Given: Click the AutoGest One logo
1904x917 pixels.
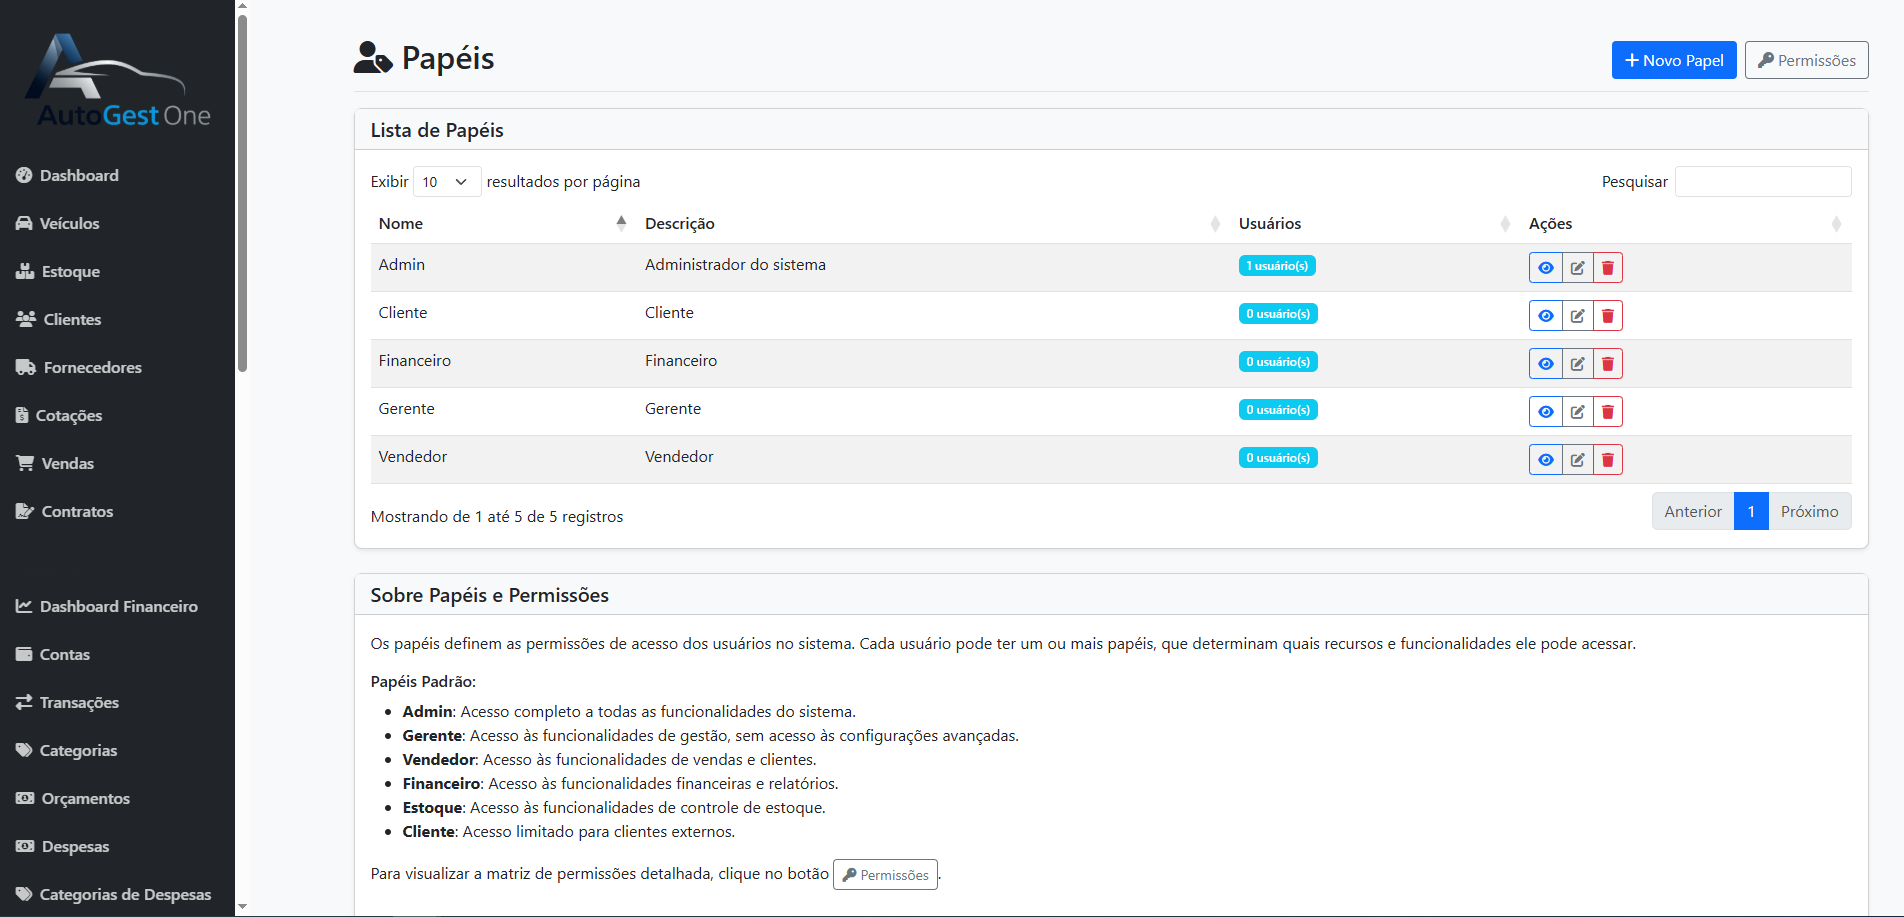Looking at the screenshot, I should click(x=118, y=82).
